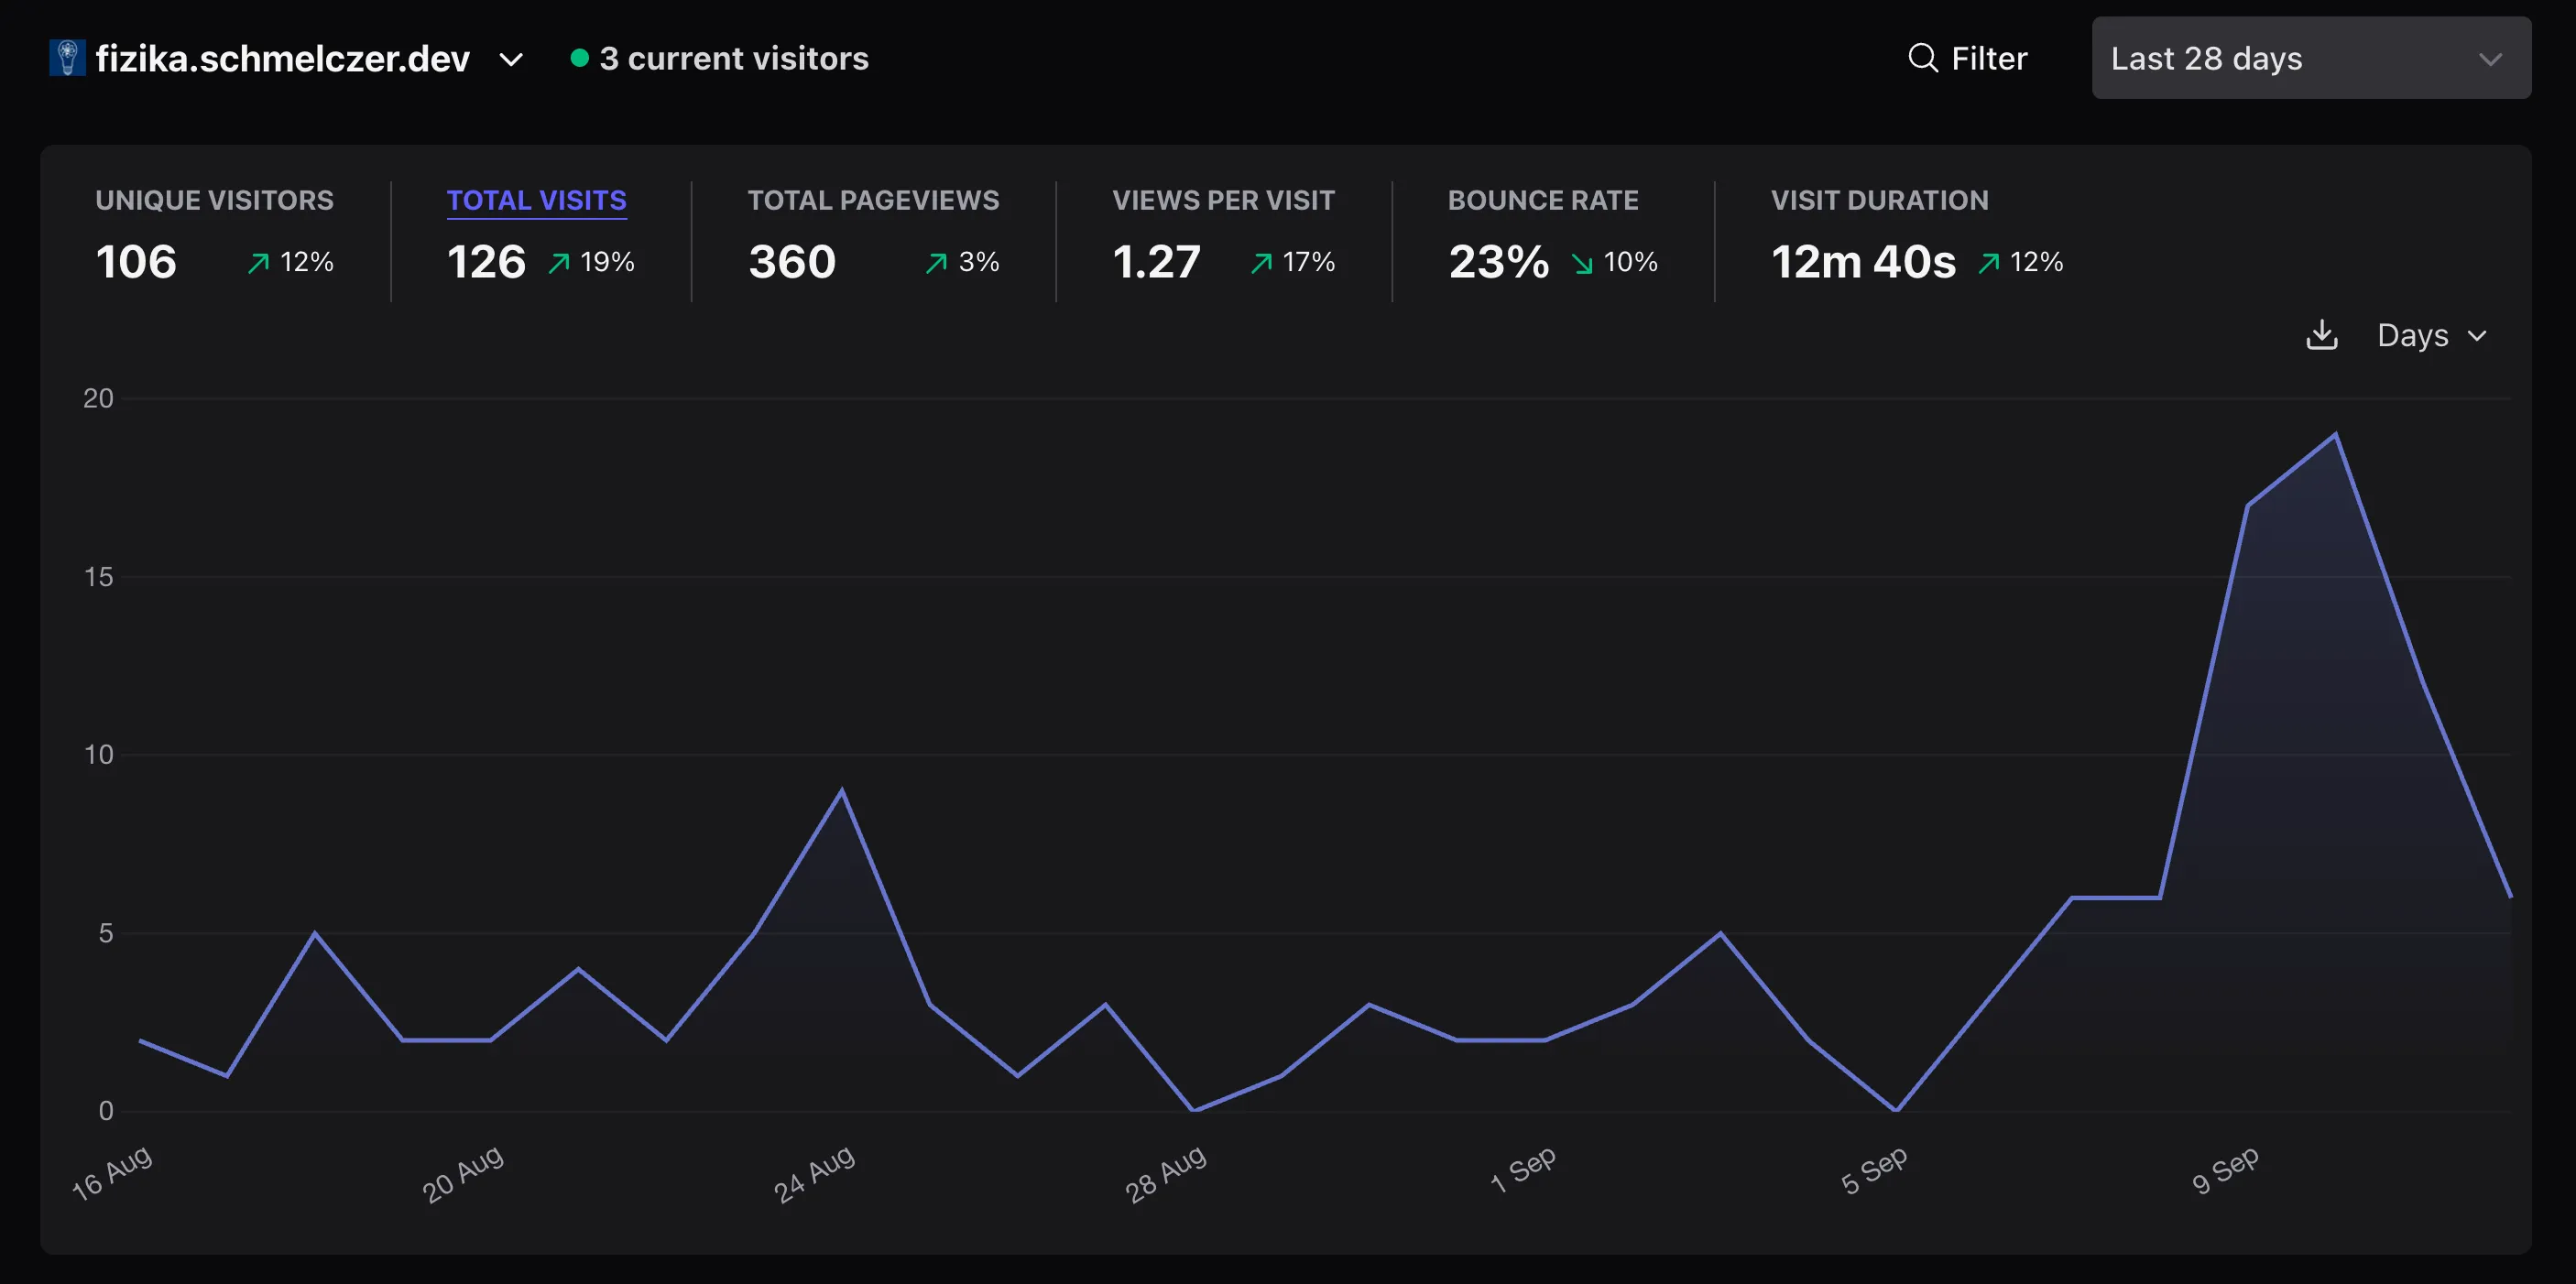The width and height of the screenshot is (2576, 1284).
Task: Click the pageviews 3% trend arrow
Action: [936, 262]
